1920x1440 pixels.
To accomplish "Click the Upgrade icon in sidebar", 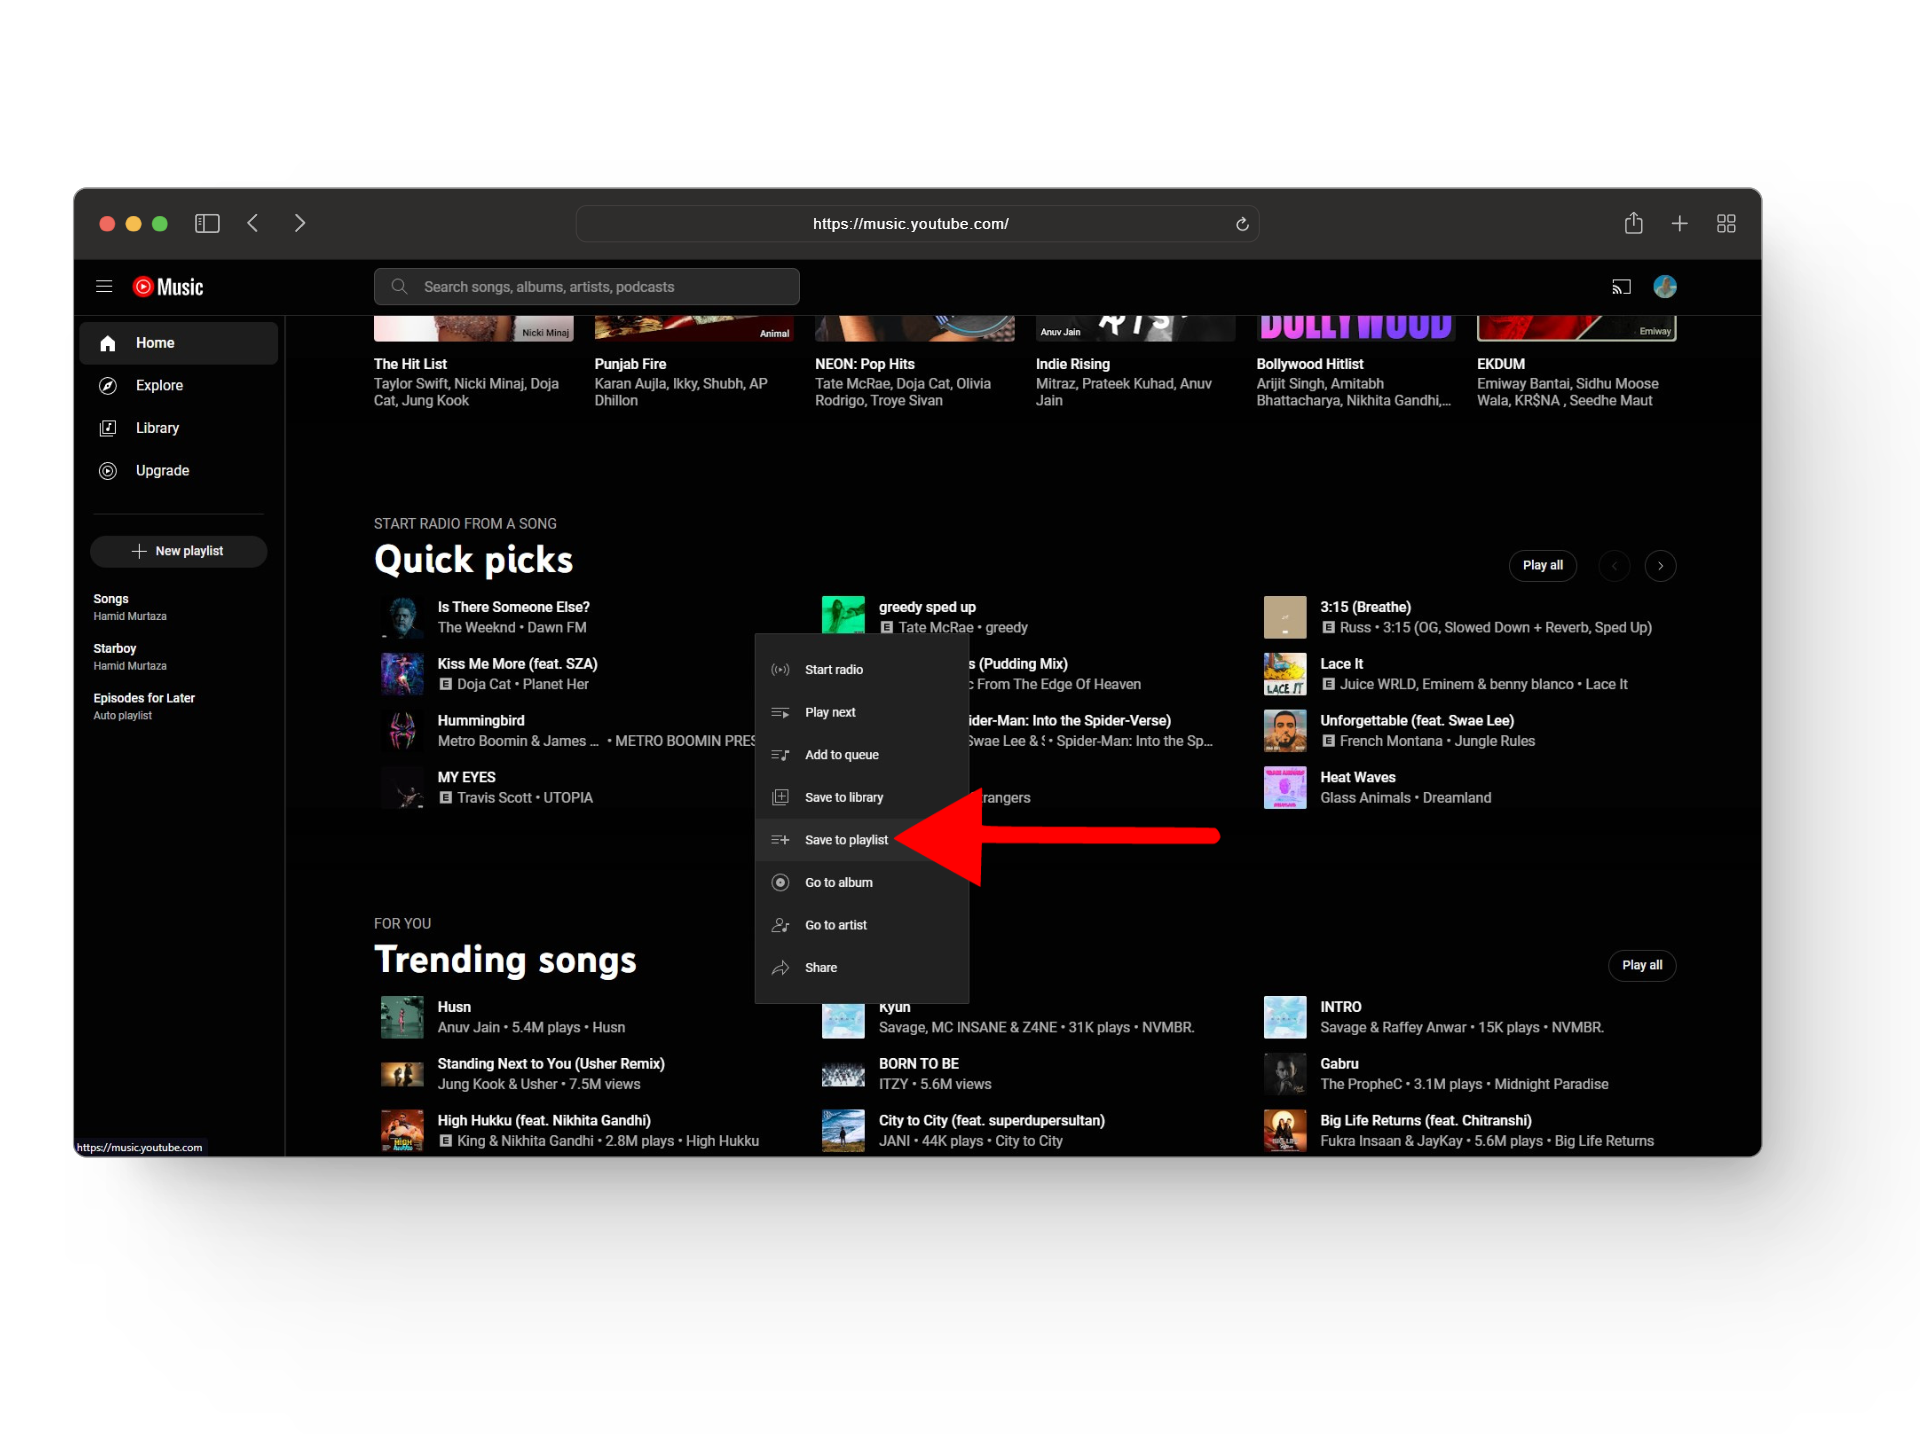I will 108,471.
